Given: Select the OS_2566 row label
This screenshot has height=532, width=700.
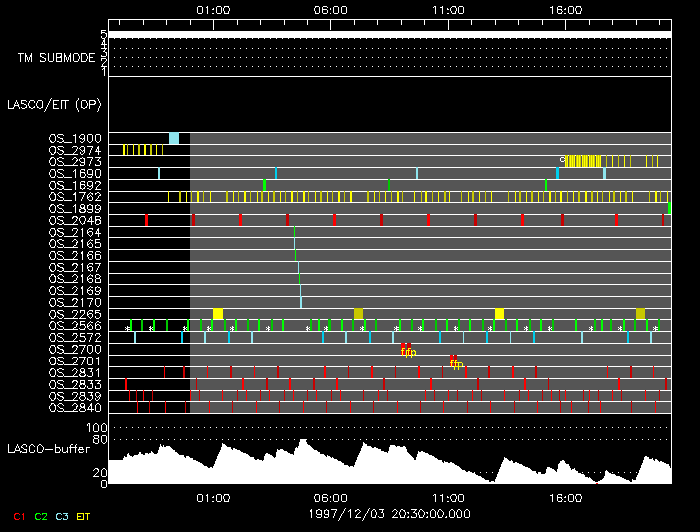Looking at the screenshot, I should tap(75, 326).
